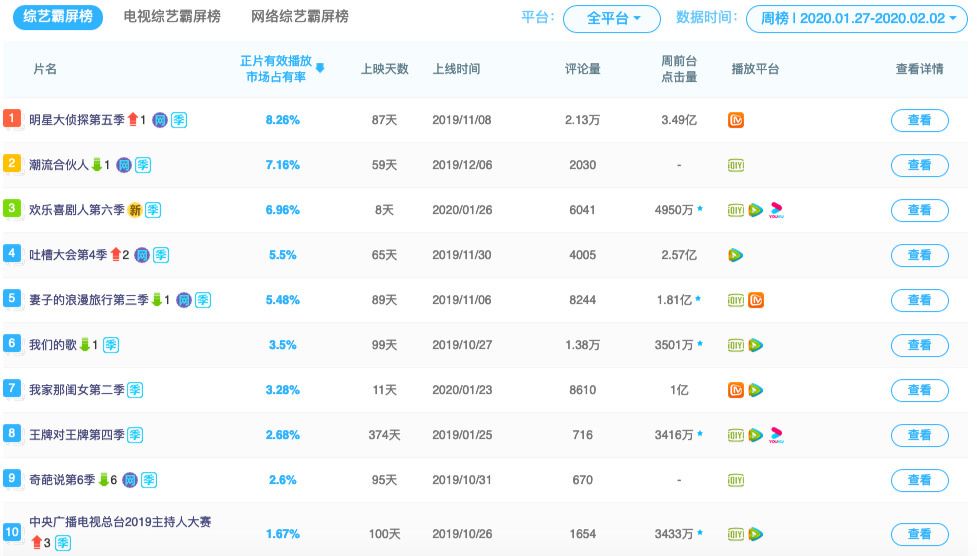
Task: Click Mango TV icon in 明星大侦探第五季 row
Action: (x=736, y=120)
